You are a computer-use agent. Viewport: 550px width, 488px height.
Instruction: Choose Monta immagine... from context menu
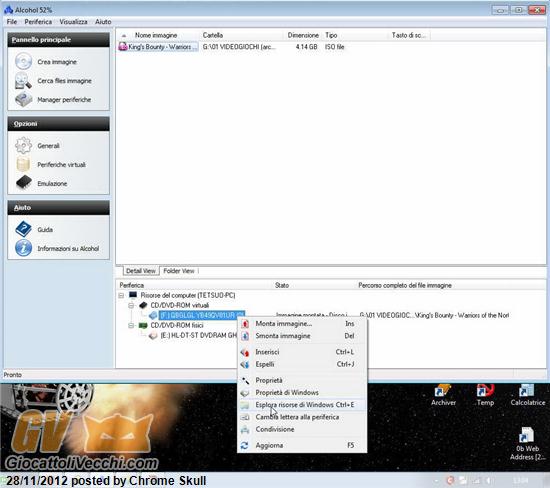pos(302,324)
